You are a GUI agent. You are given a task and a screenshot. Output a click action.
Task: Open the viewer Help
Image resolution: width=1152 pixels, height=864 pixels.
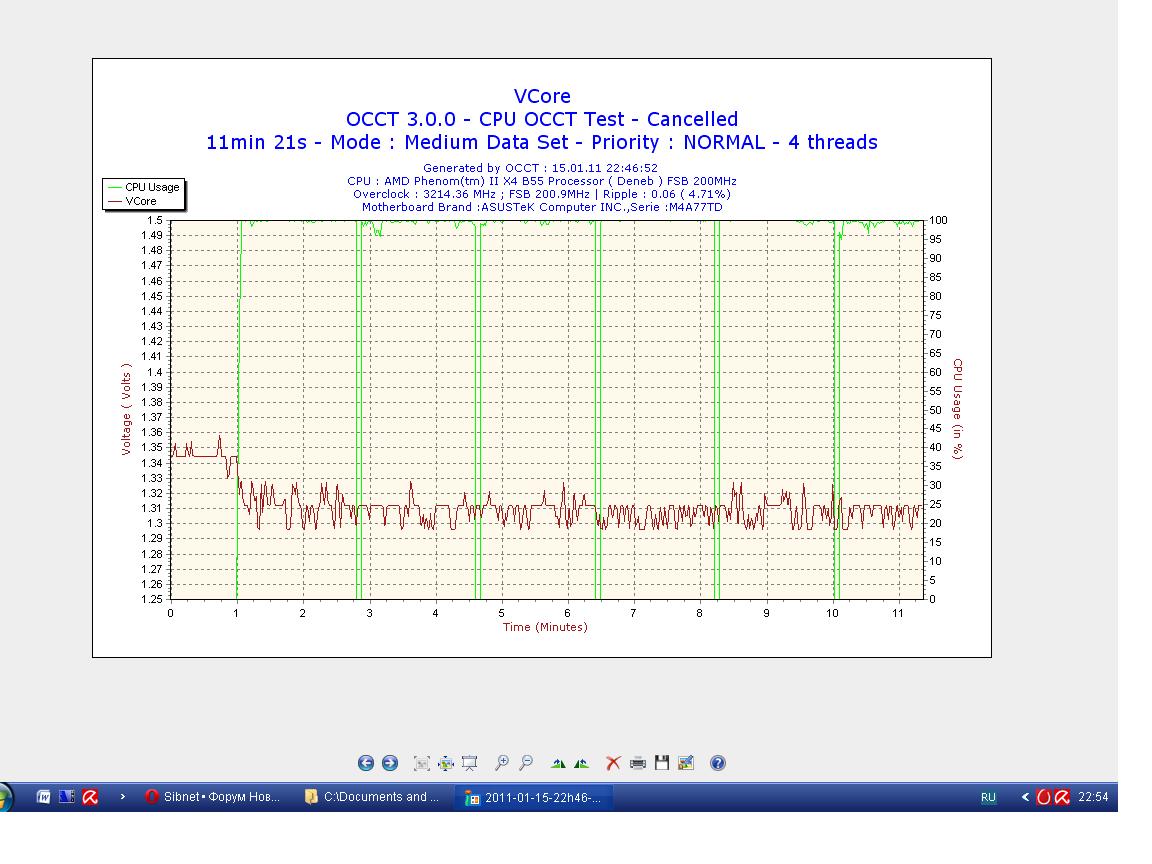tap(718, 763)
